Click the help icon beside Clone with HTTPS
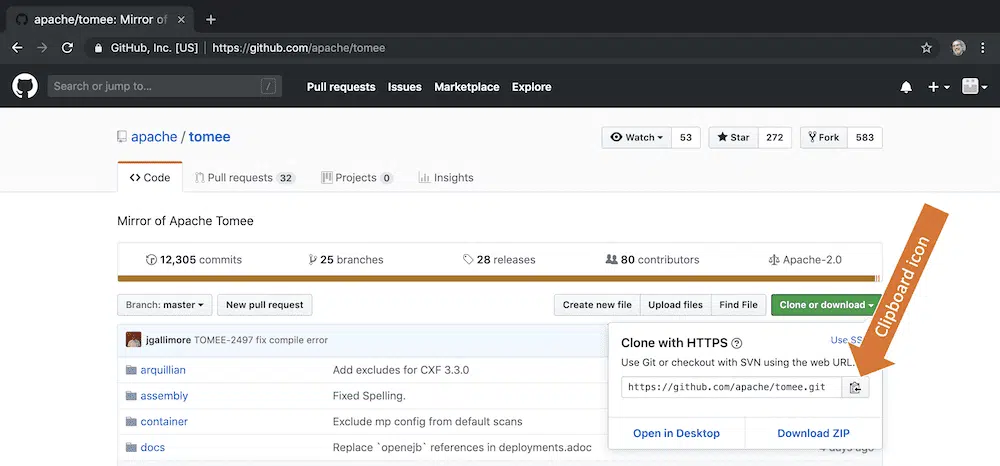This screenshot has height=466, width=1000. [737, 343]
